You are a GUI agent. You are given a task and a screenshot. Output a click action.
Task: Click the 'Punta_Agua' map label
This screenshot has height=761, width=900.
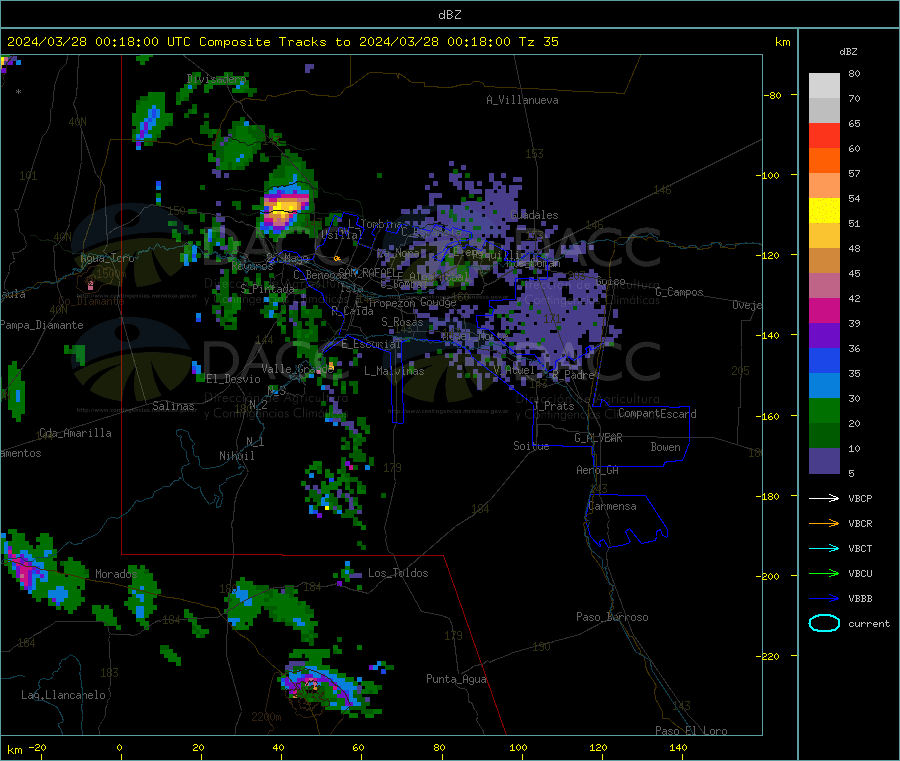[456, 680]
